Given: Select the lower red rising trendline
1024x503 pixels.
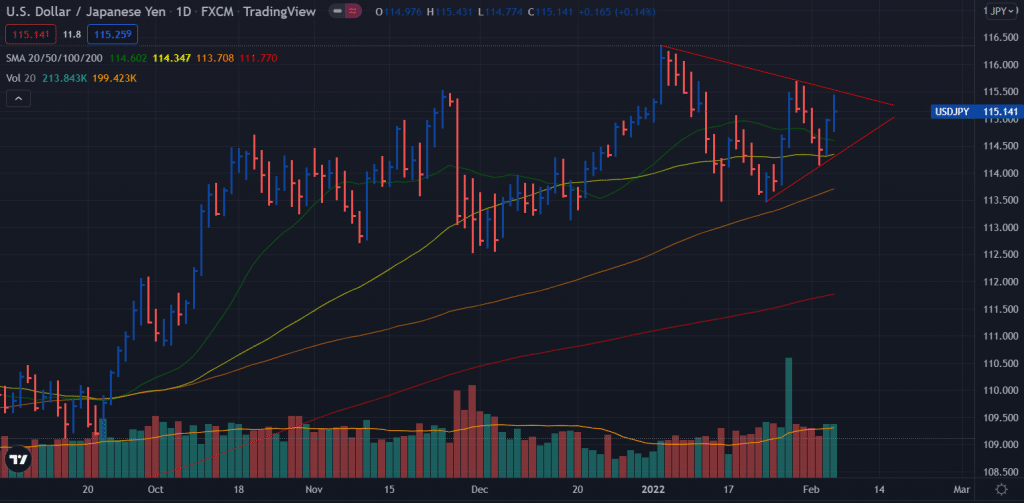Looking at the screenshot, I should (x=829, y=159).
